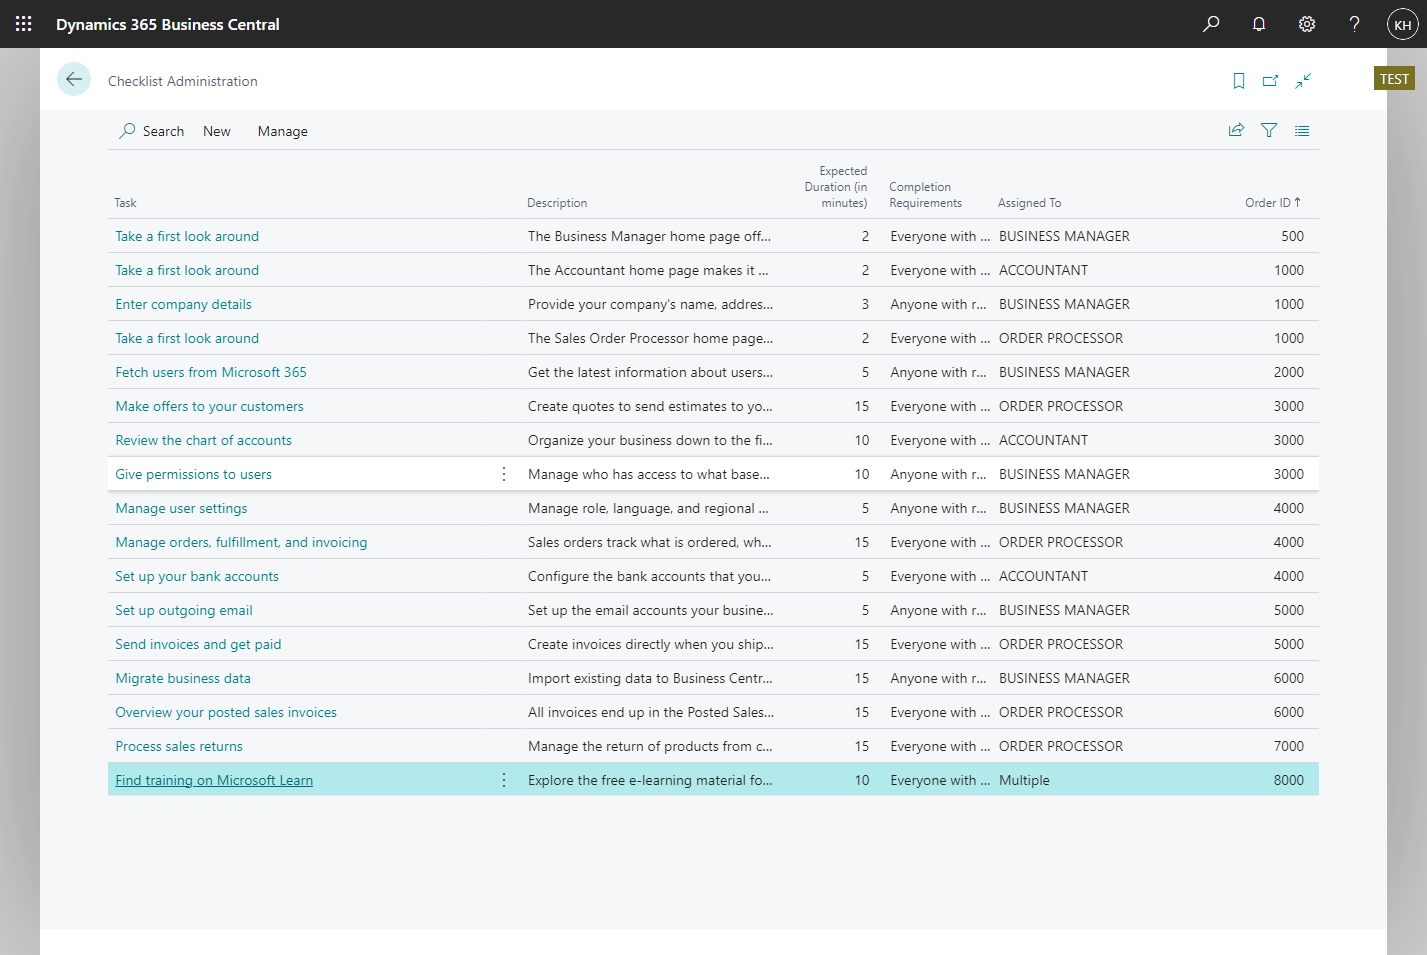Select description 'Import existing data to Business Centr...'
The image size is (1427, 955).
[650, 678]
